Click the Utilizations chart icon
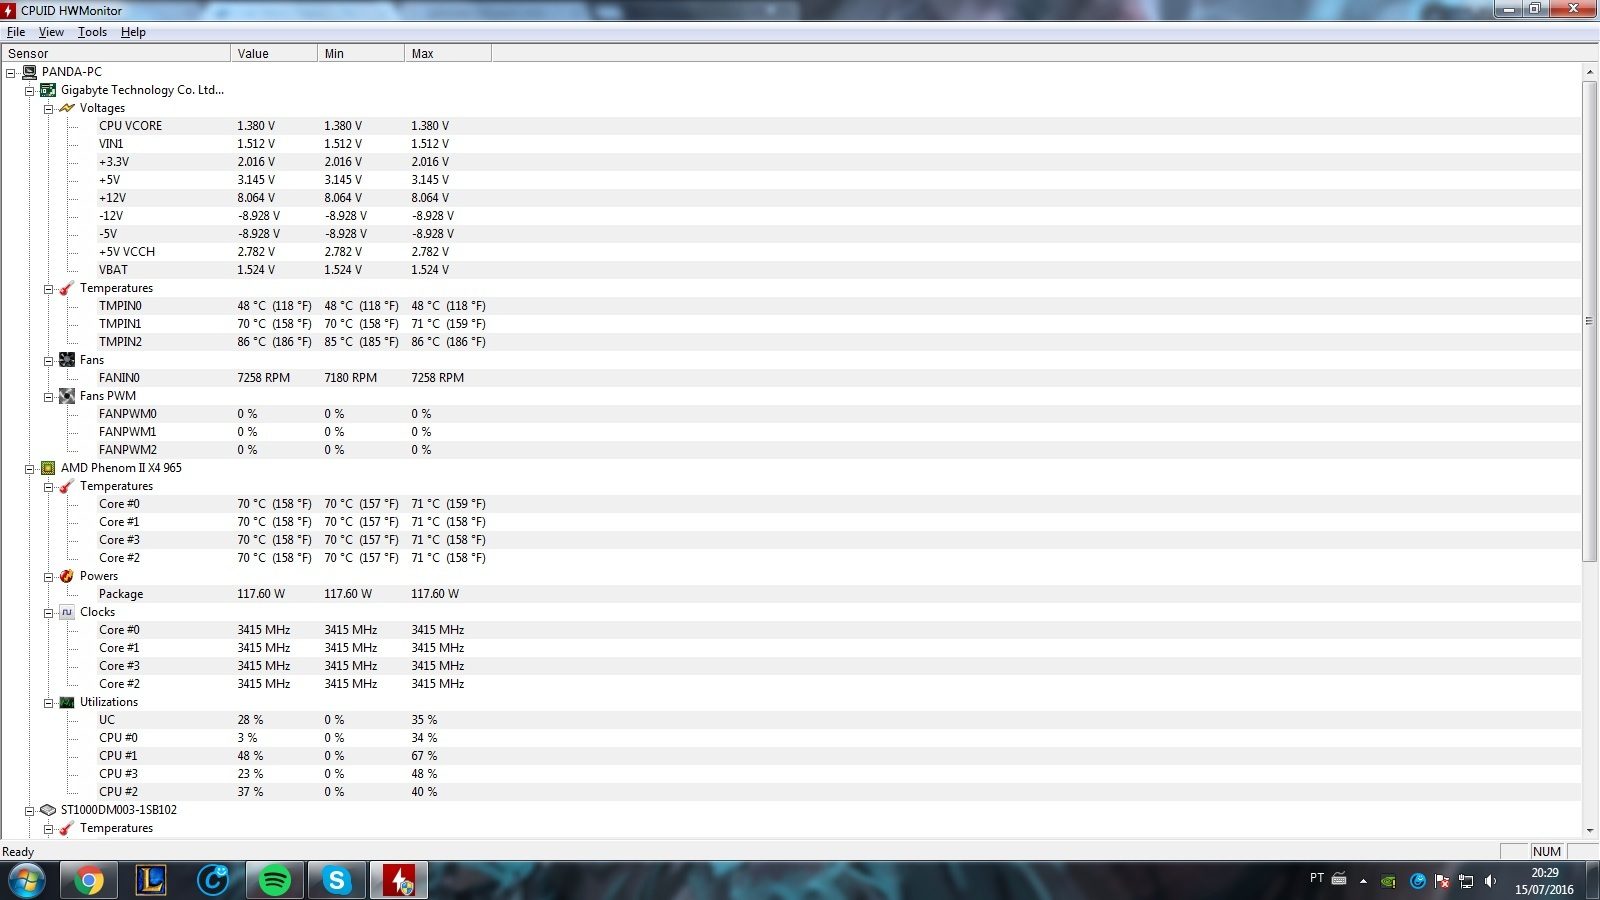The height and width of the screenshot is (900, 1600). click(x=67, y=702)
